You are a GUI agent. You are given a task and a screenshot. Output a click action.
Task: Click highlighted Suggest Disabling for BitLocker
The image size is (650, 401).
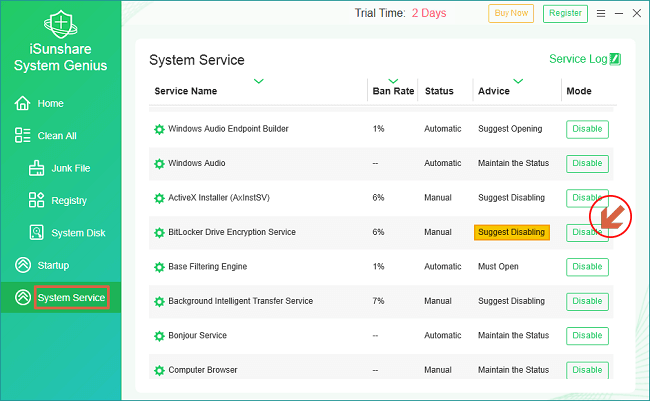click(x=512, y=232)
